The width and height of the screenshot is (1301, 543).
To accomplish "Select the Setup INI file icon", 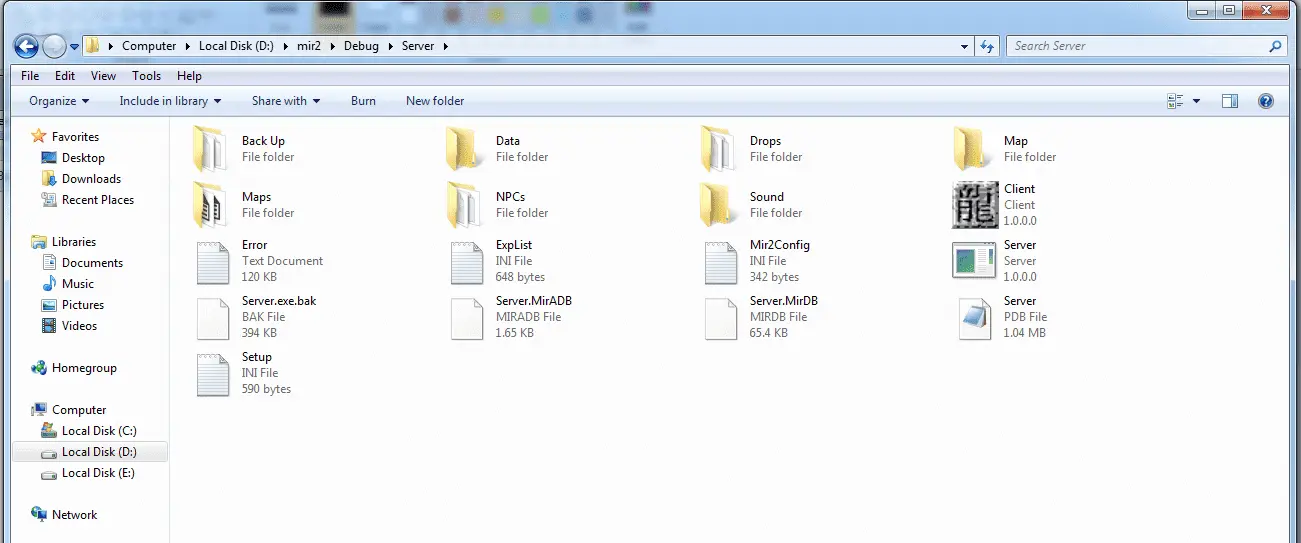I will (212, 373).
